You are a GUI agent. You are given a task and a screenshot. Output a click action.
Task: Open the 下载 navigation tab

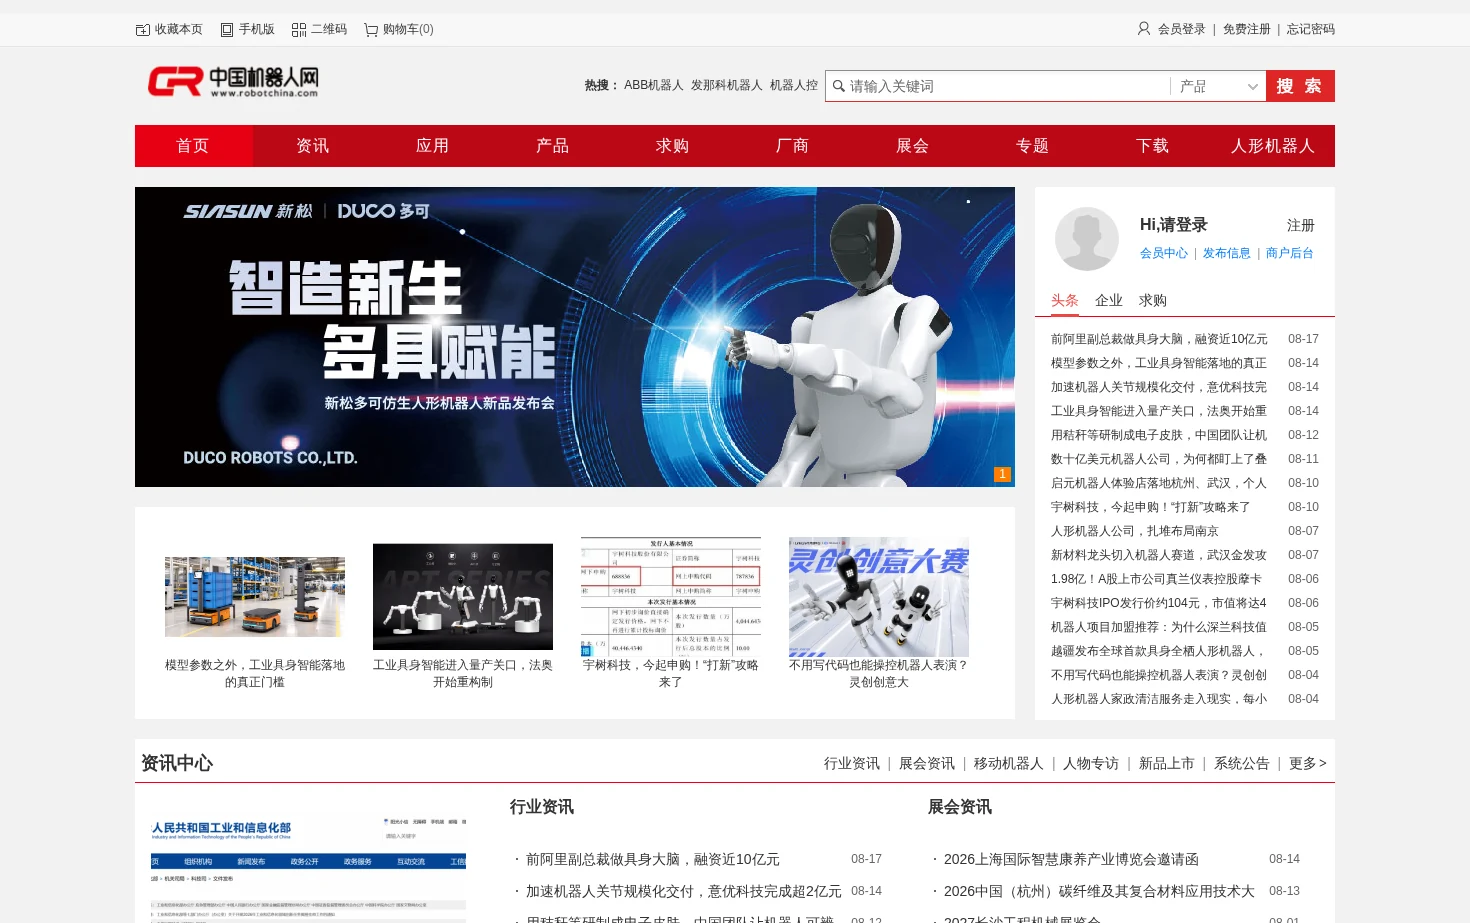[x=1153, y=146]
